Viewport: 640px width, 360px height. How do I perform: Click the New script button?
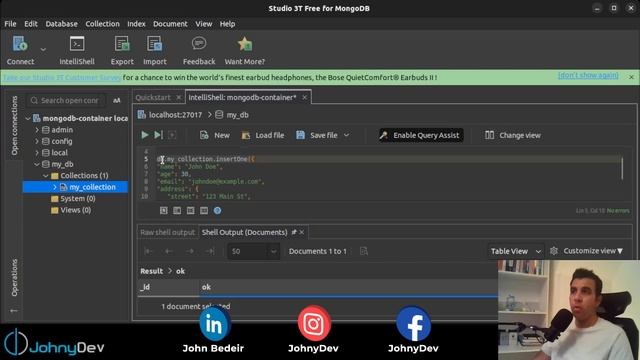tap(215, 135)
